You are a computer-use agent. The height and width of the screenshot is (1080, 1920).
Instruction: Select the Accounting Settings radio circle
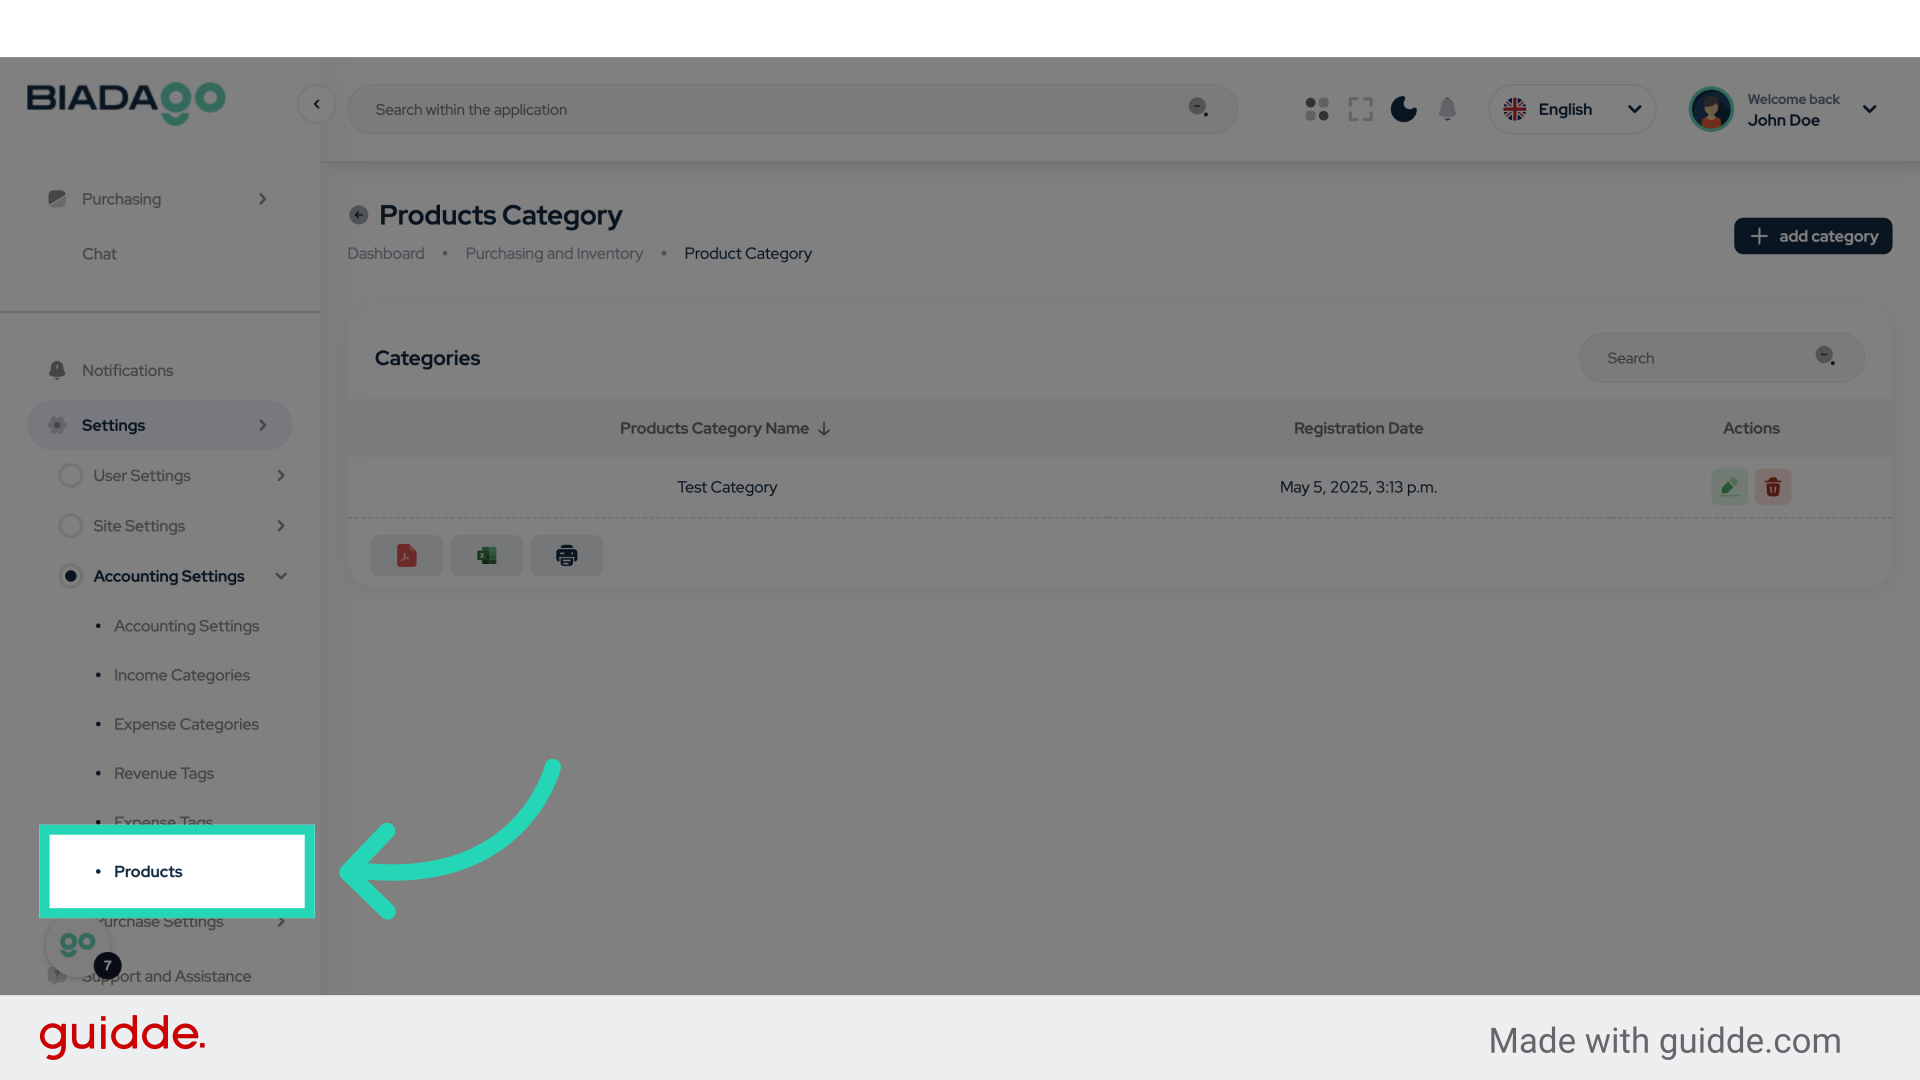(71, 576)
